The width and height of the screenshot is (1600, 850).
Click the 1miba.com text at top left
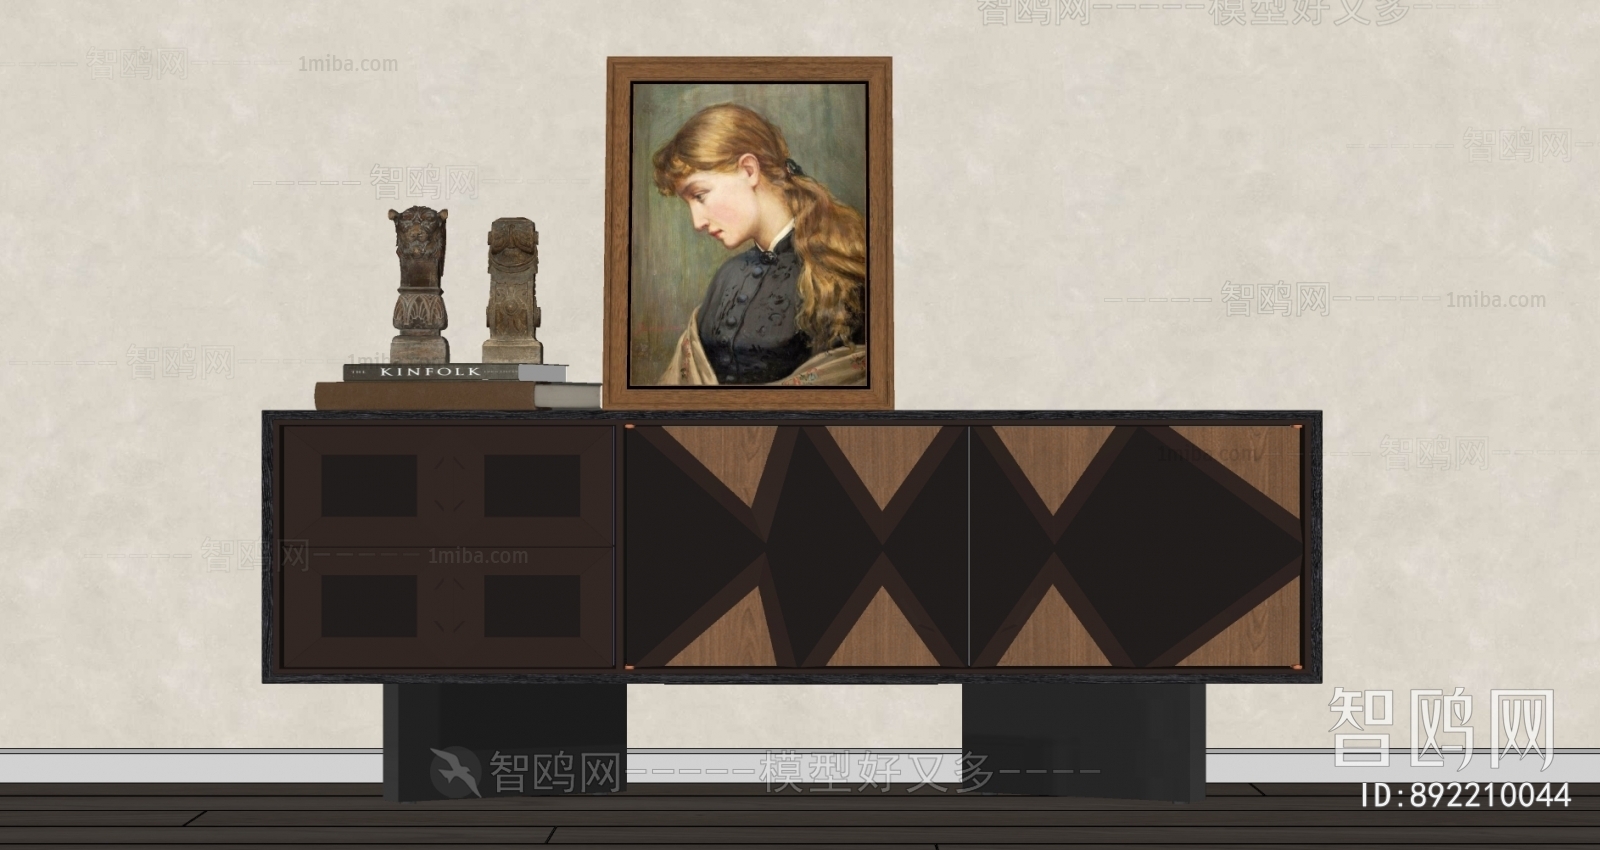(347, 64)
